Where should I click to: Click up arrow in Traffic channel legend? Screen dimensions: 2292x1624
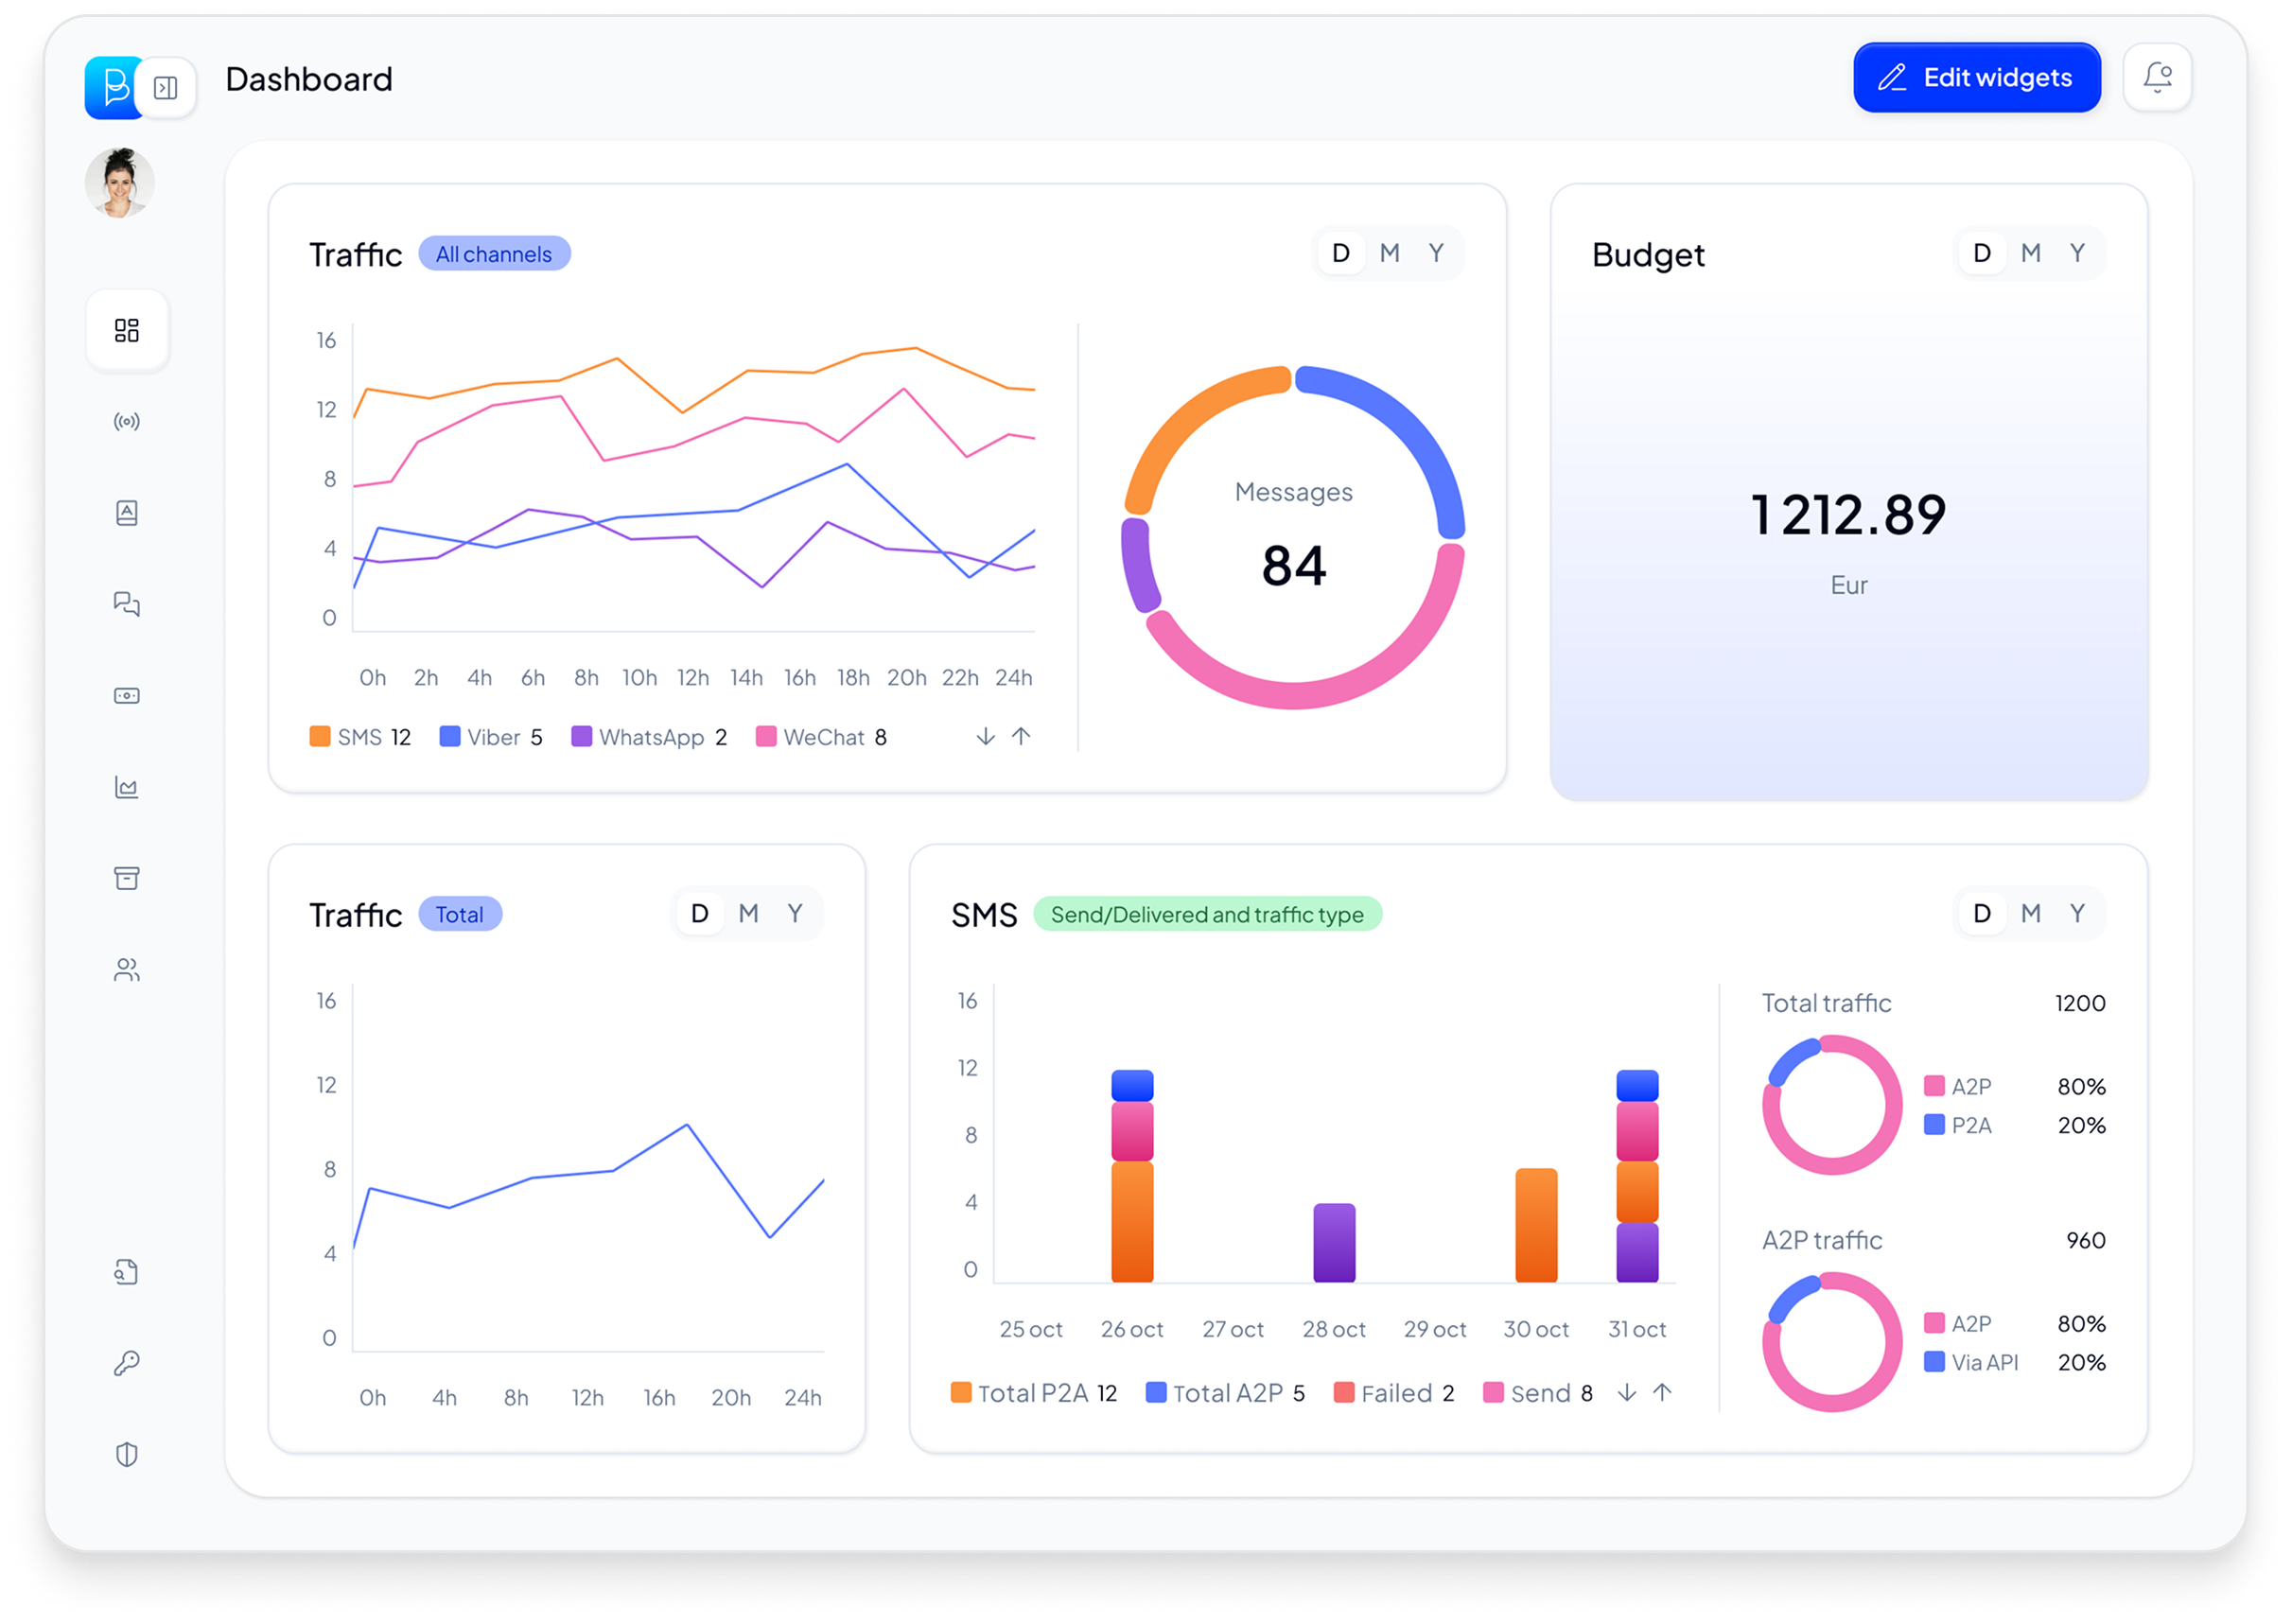coord(1021,737)
